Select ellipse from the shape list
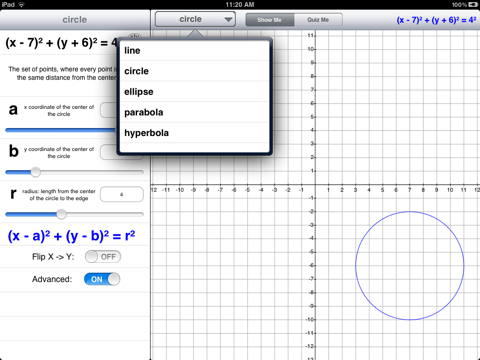The image size is (480, 360). click(x=194, y=92)
